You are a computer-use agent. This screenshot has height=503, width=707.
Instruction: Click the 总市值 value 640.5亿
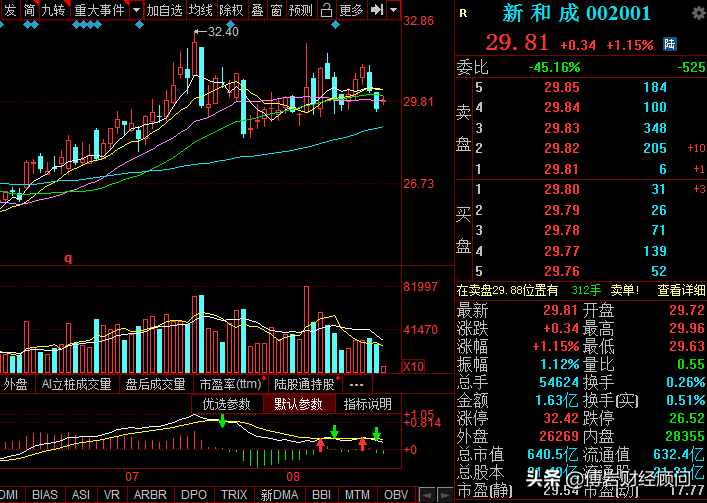(553, 454)
